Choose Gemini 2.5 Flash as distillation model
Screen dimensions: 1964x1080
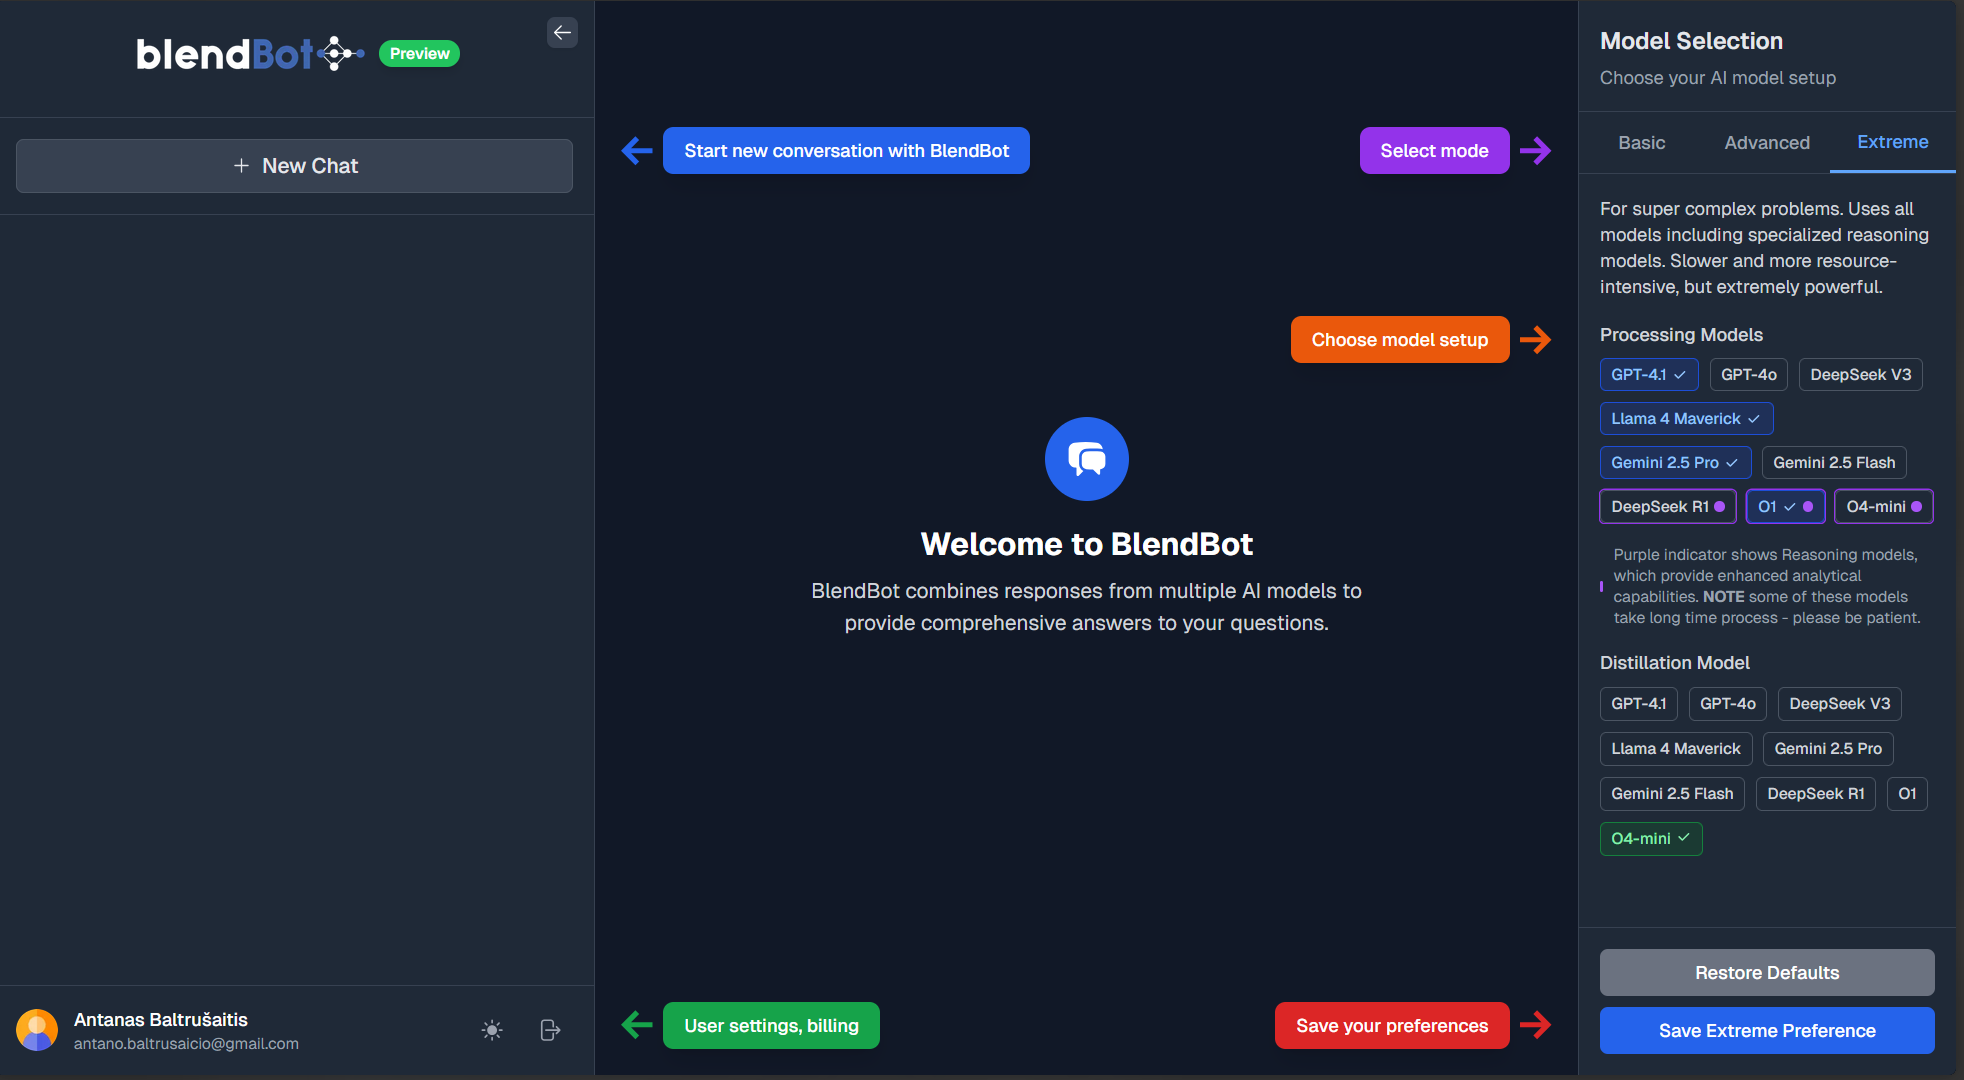click(x=1672, y=794)
